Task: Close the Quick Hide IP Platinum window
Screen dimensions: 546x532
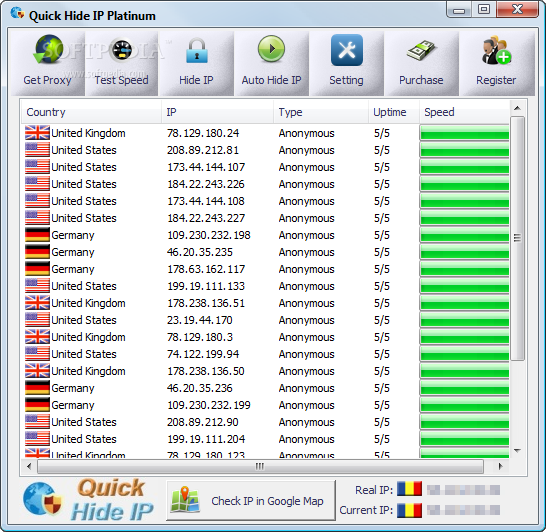Action: 517,9
